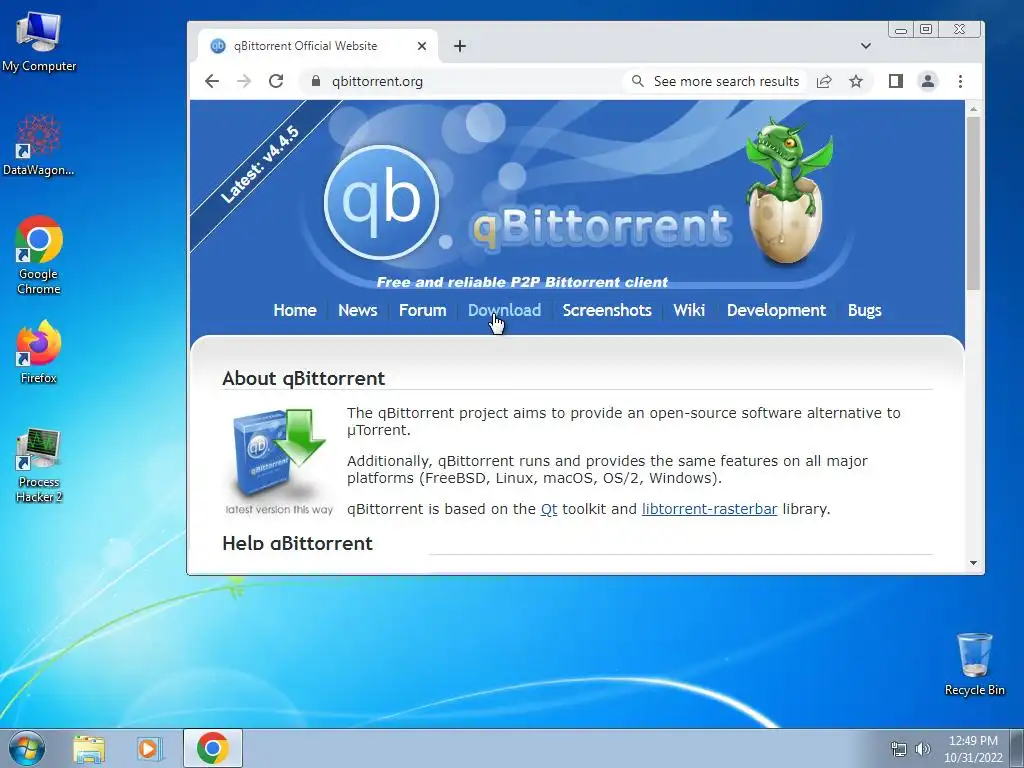Open the network tray icon
The image size is (1024, 768).
pos(899,749)
